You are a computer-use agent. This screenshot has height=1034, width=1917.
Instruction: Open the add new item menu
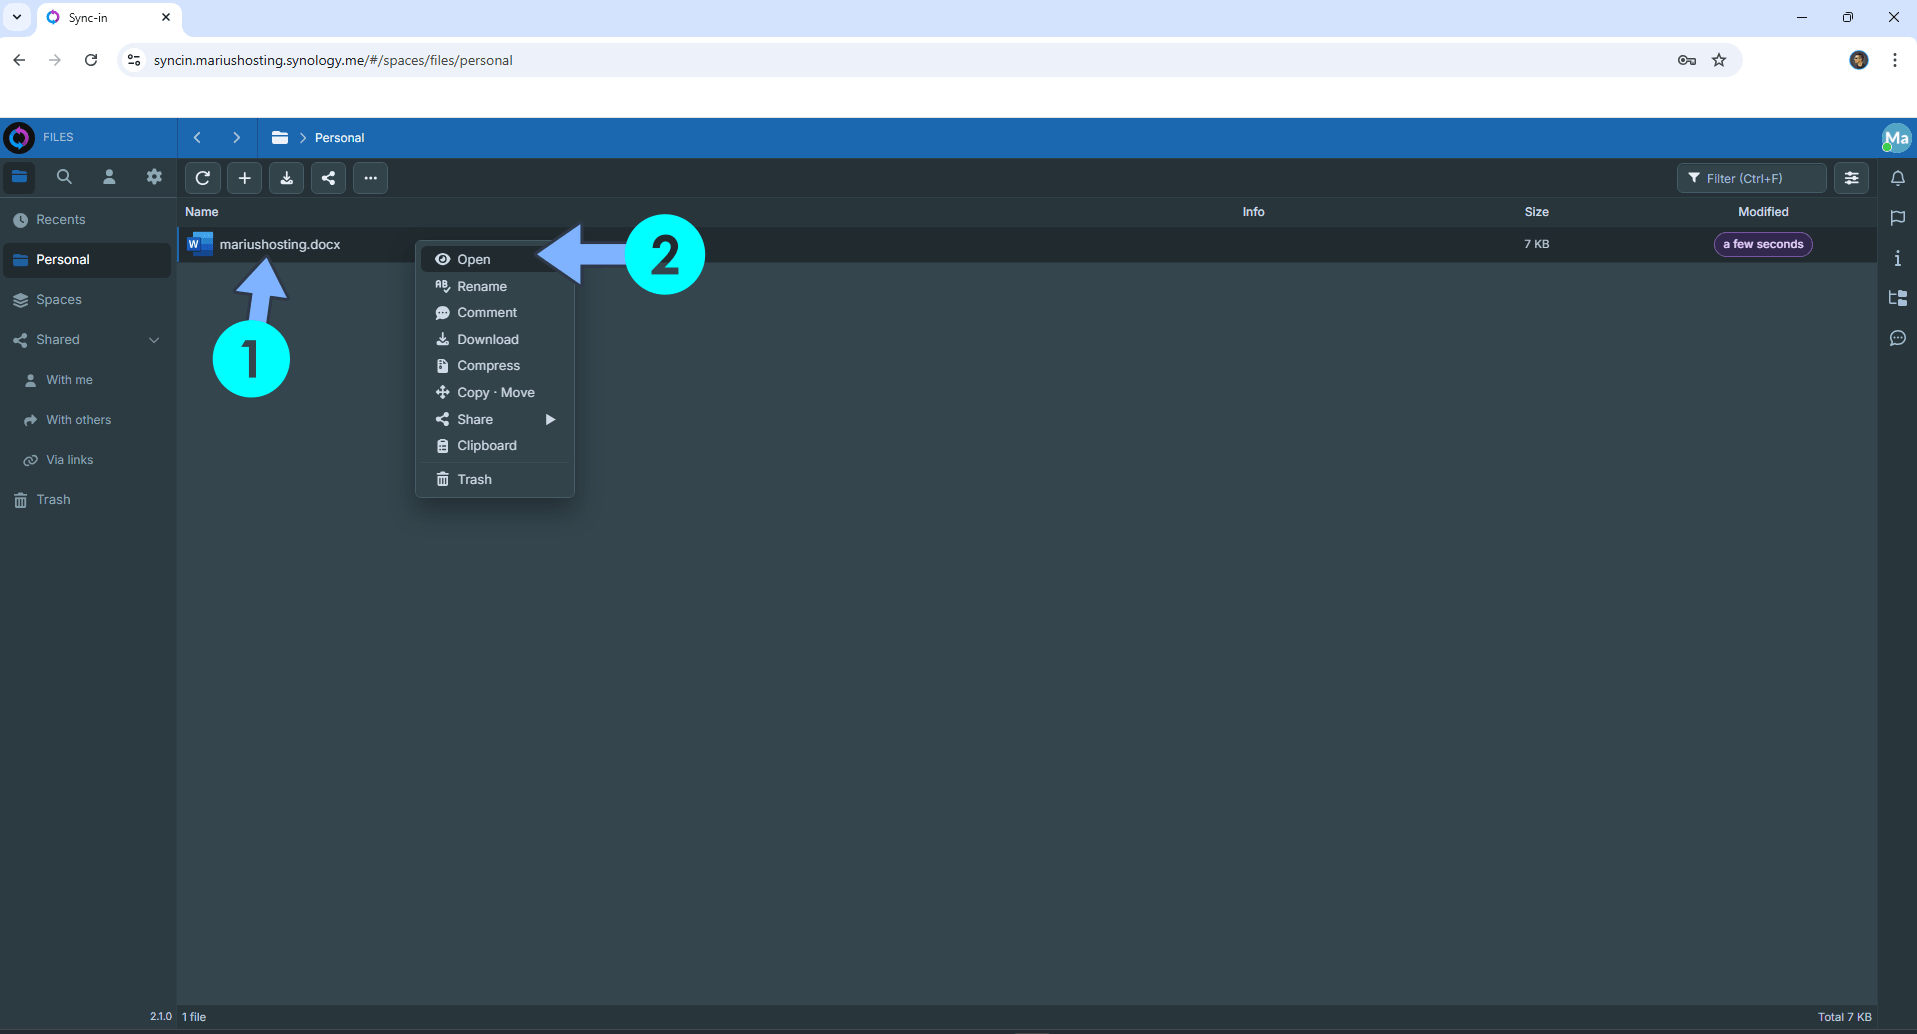click(x=244, y=178)
